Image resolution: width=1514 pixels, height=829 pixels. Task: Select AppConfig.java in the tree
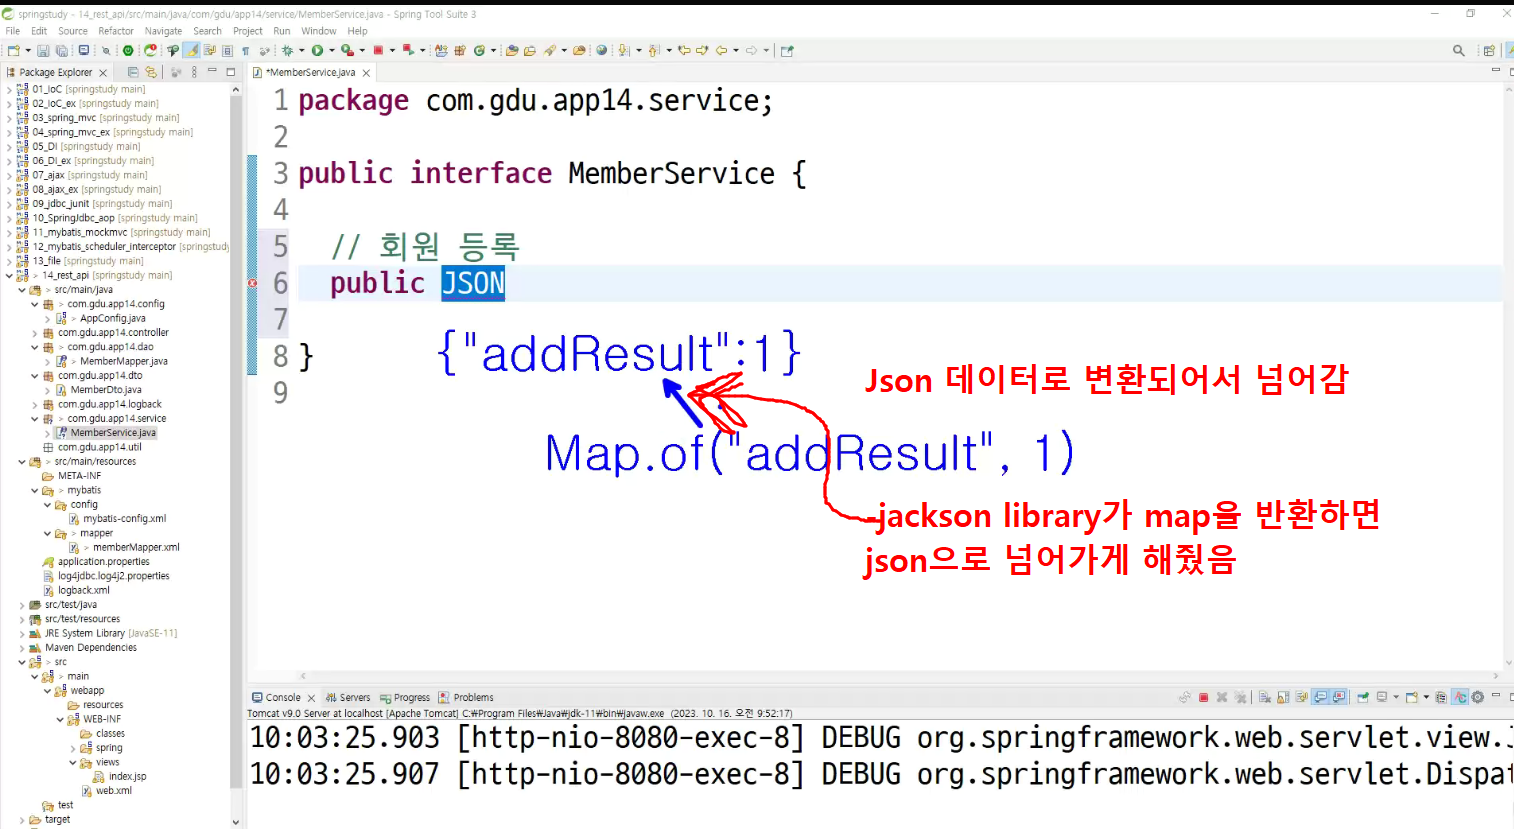pyautogui.click(x=112, y=318)
